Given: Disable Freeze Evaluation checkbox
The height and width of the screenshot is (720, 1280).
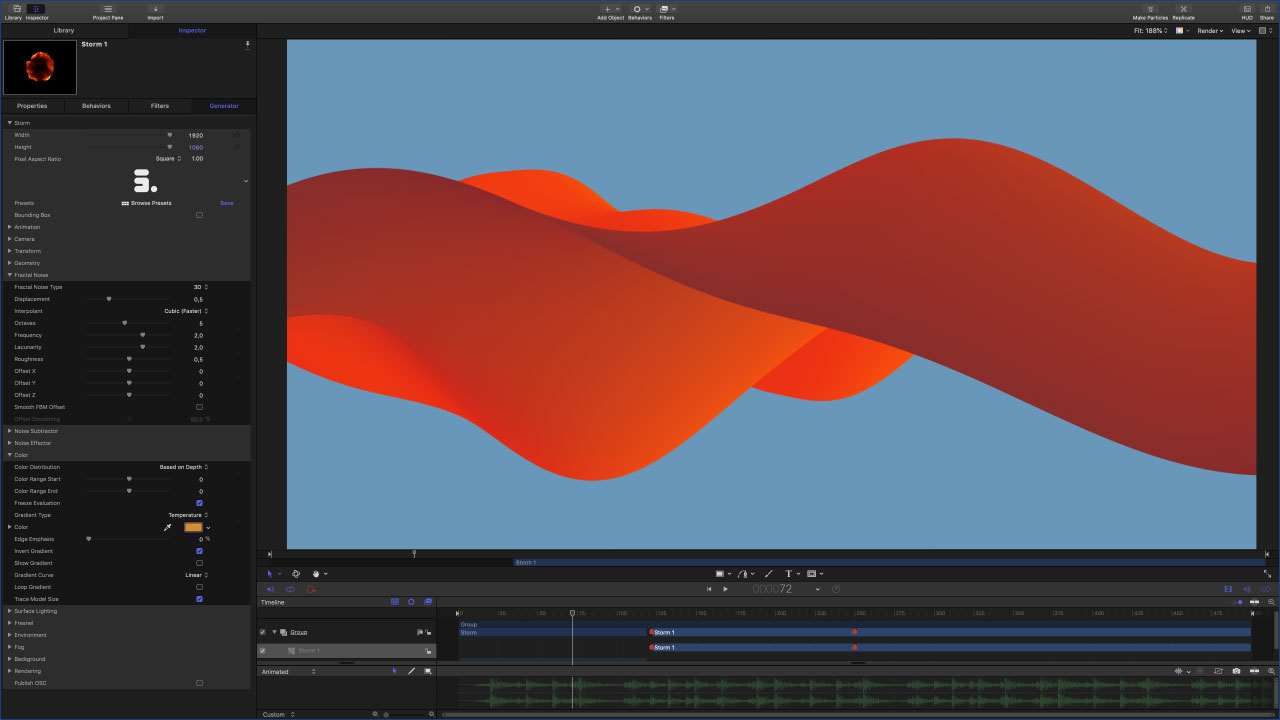Looking at the screenshot, I should pos(199,503).
